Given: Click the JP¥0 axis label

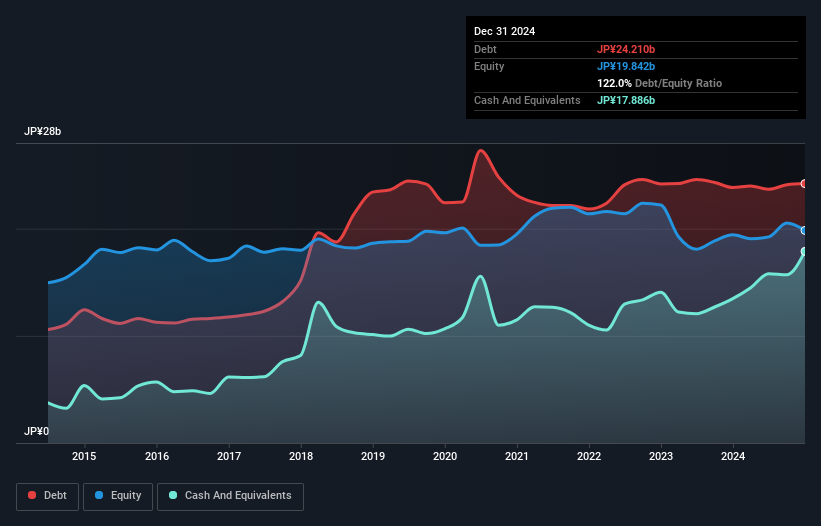Looking at the screenshot, I should (36, 431).
